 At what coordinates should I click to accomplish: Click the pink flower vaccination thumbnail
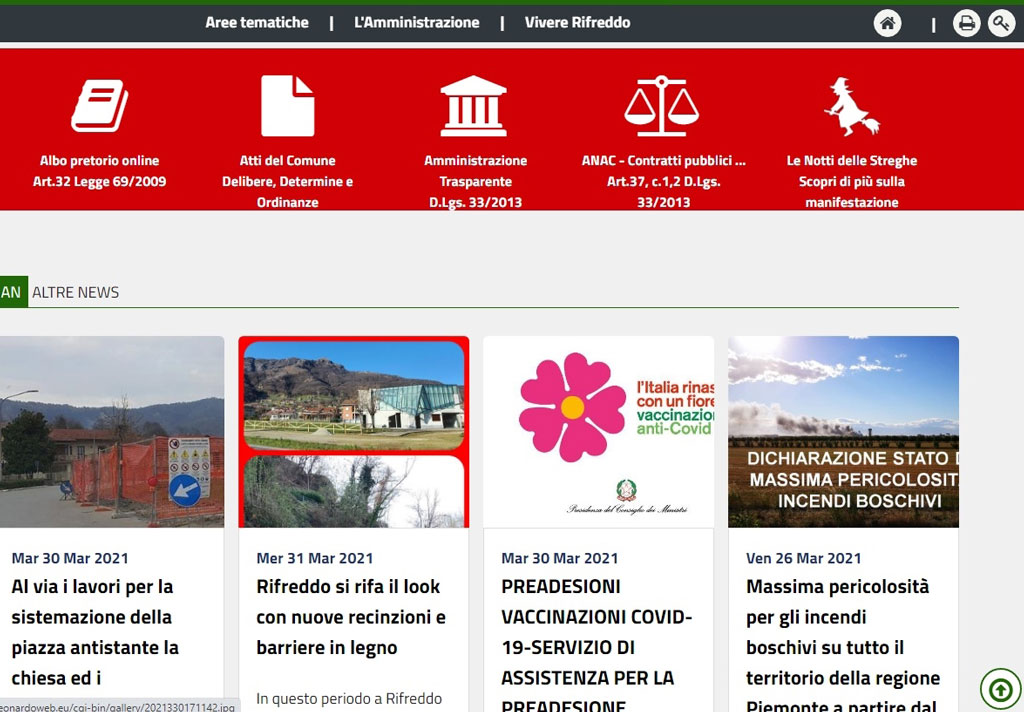pos(598,432)
